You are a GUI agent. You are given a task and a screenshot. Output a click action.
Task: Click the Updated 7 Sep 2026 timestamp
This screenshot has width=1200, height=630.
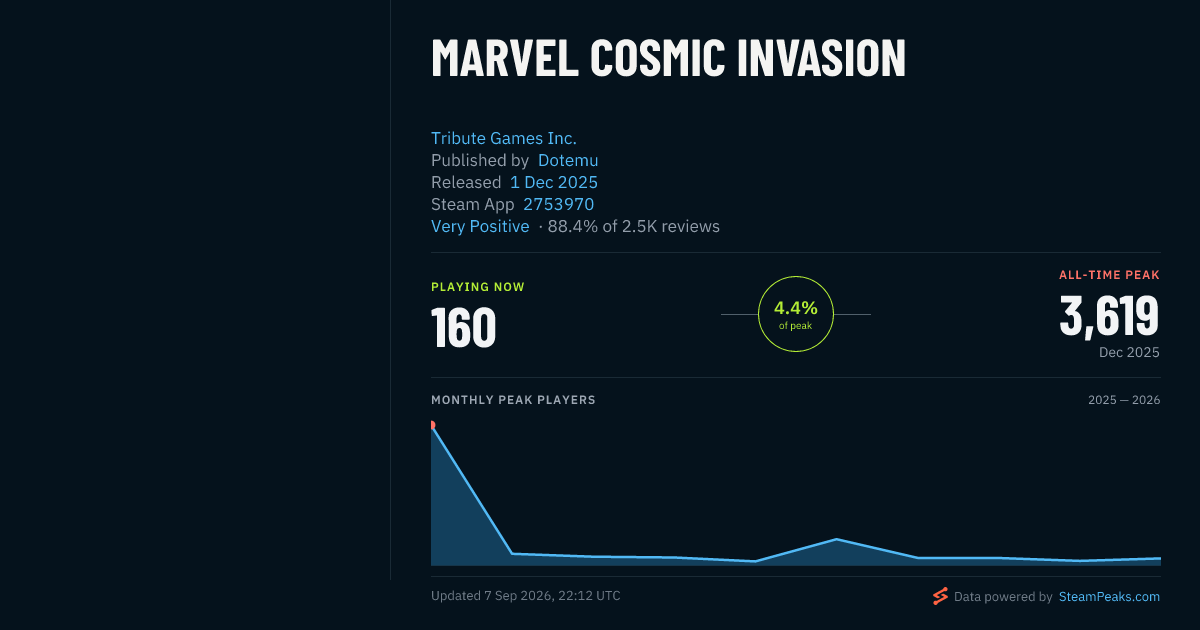[526, 596]
